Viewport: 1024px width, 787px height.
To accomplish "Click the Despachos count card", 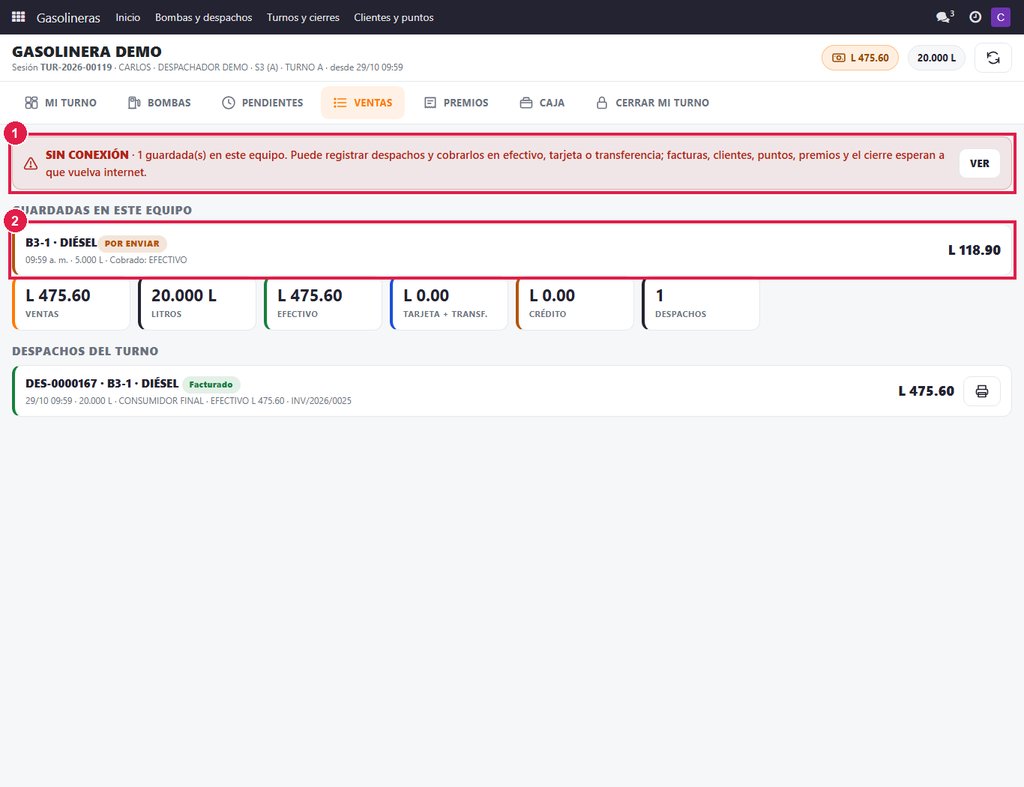I will point(701,304).
